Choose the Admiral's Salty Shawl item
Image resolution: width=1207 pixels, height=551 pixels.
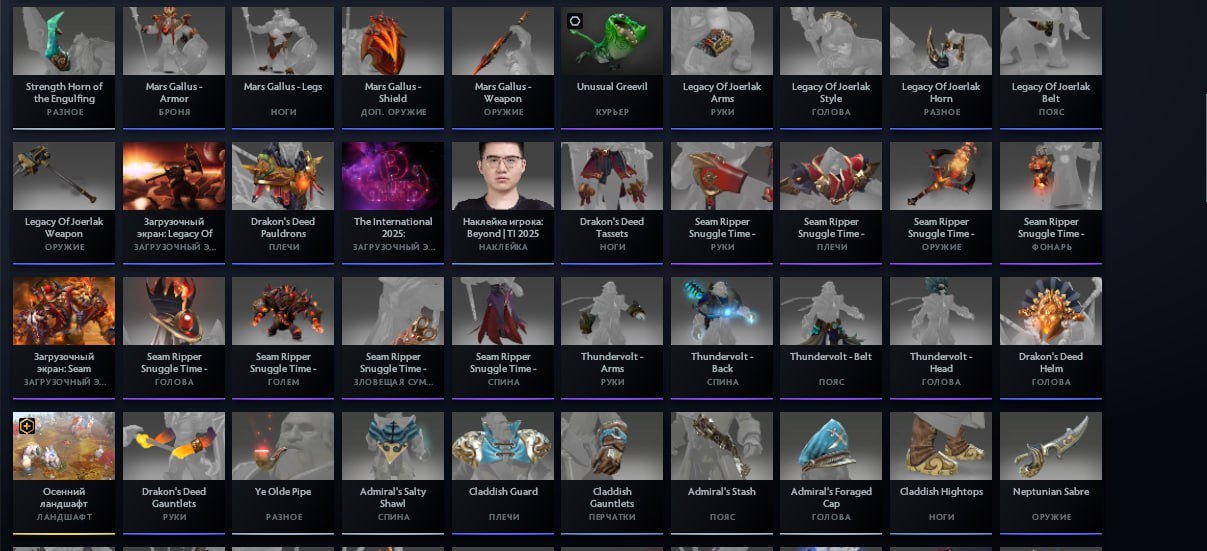(392, 472)
